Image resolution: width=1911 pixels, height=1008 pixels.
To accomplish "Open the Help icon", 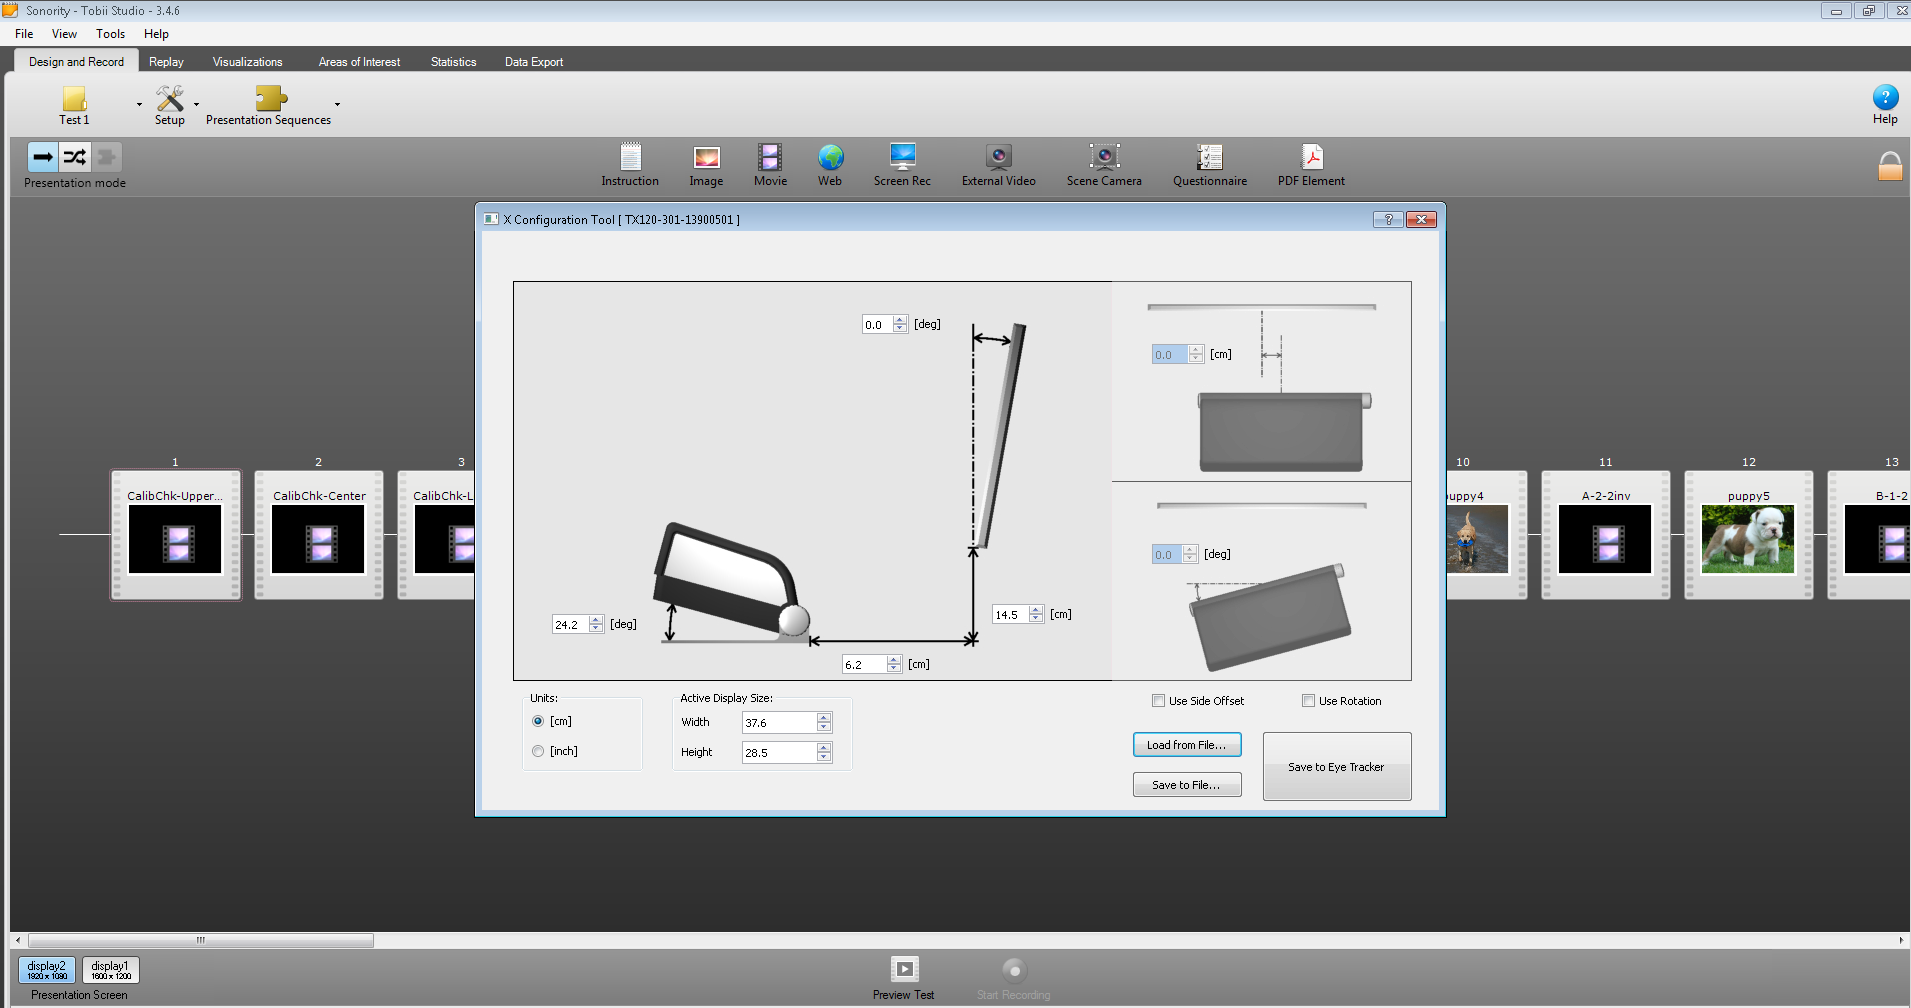I will 1885,98.
